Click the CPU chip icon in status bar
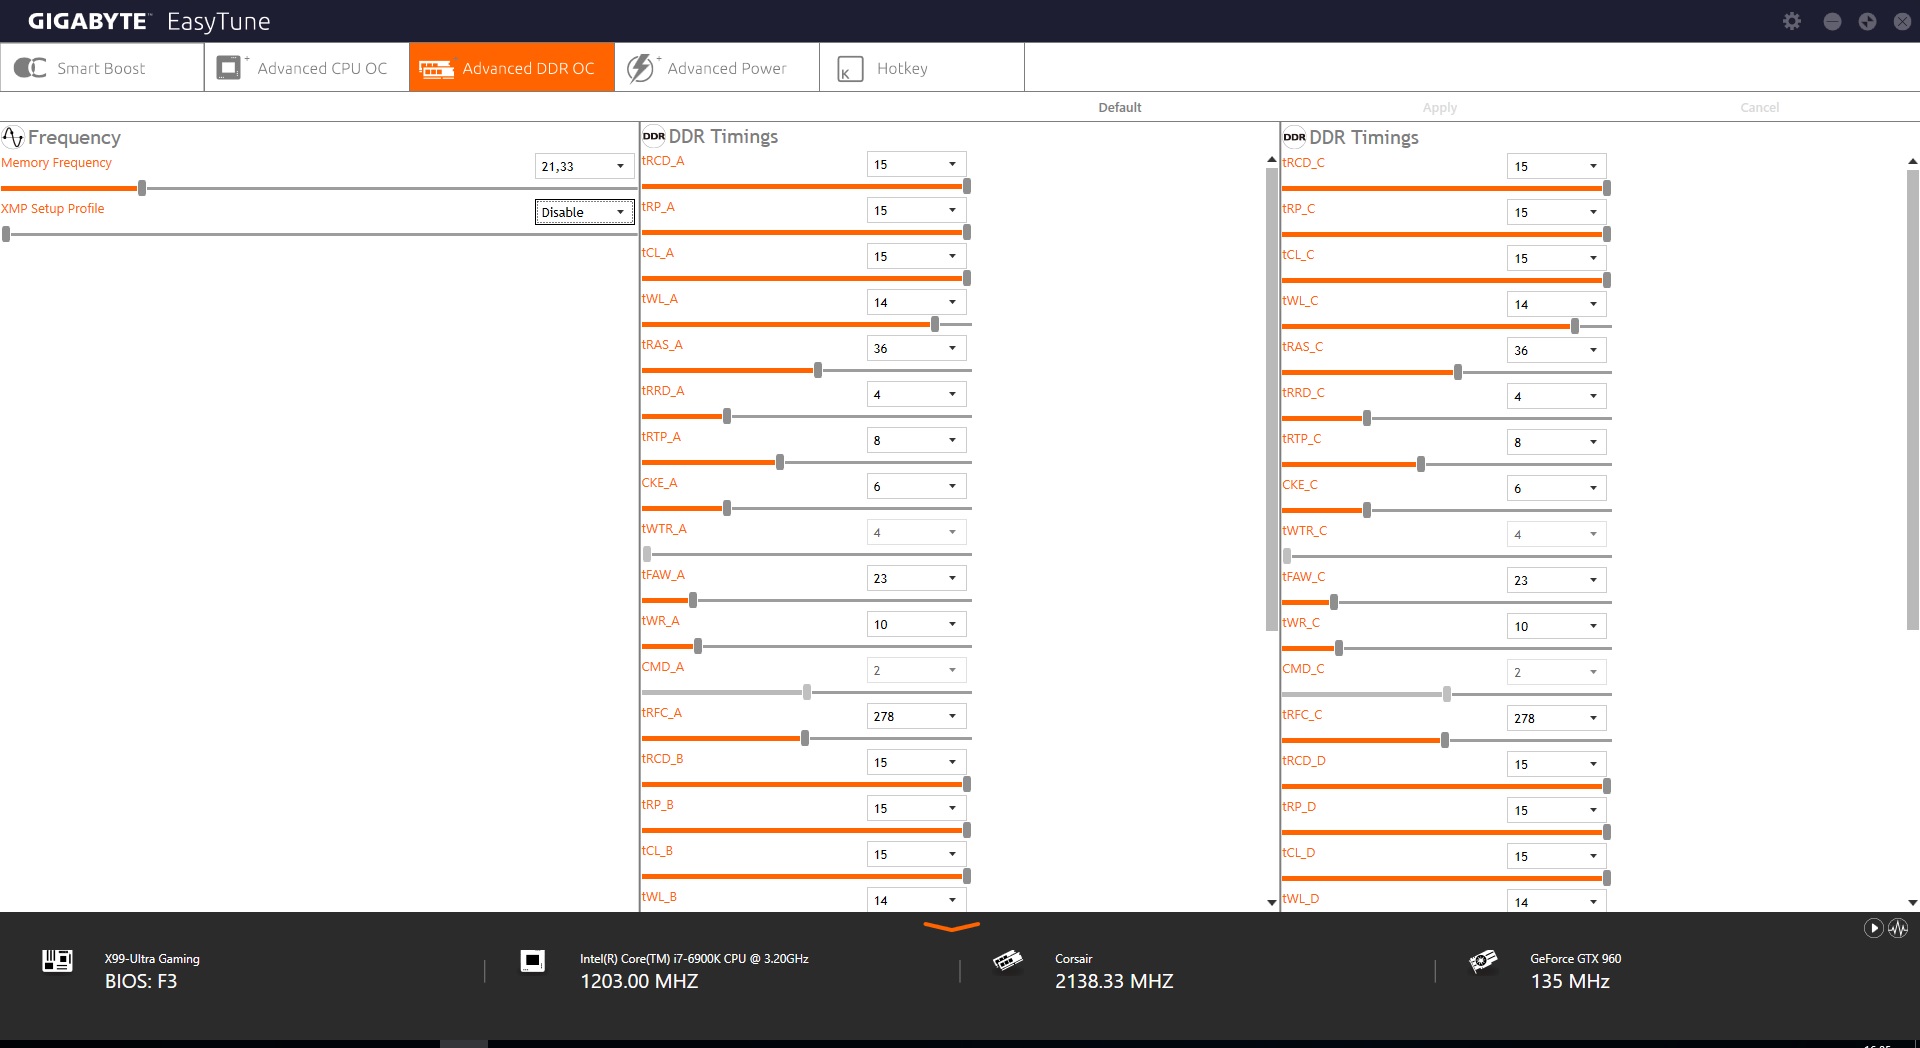This screenshot has height=1048, width=1920. point(532,961)
